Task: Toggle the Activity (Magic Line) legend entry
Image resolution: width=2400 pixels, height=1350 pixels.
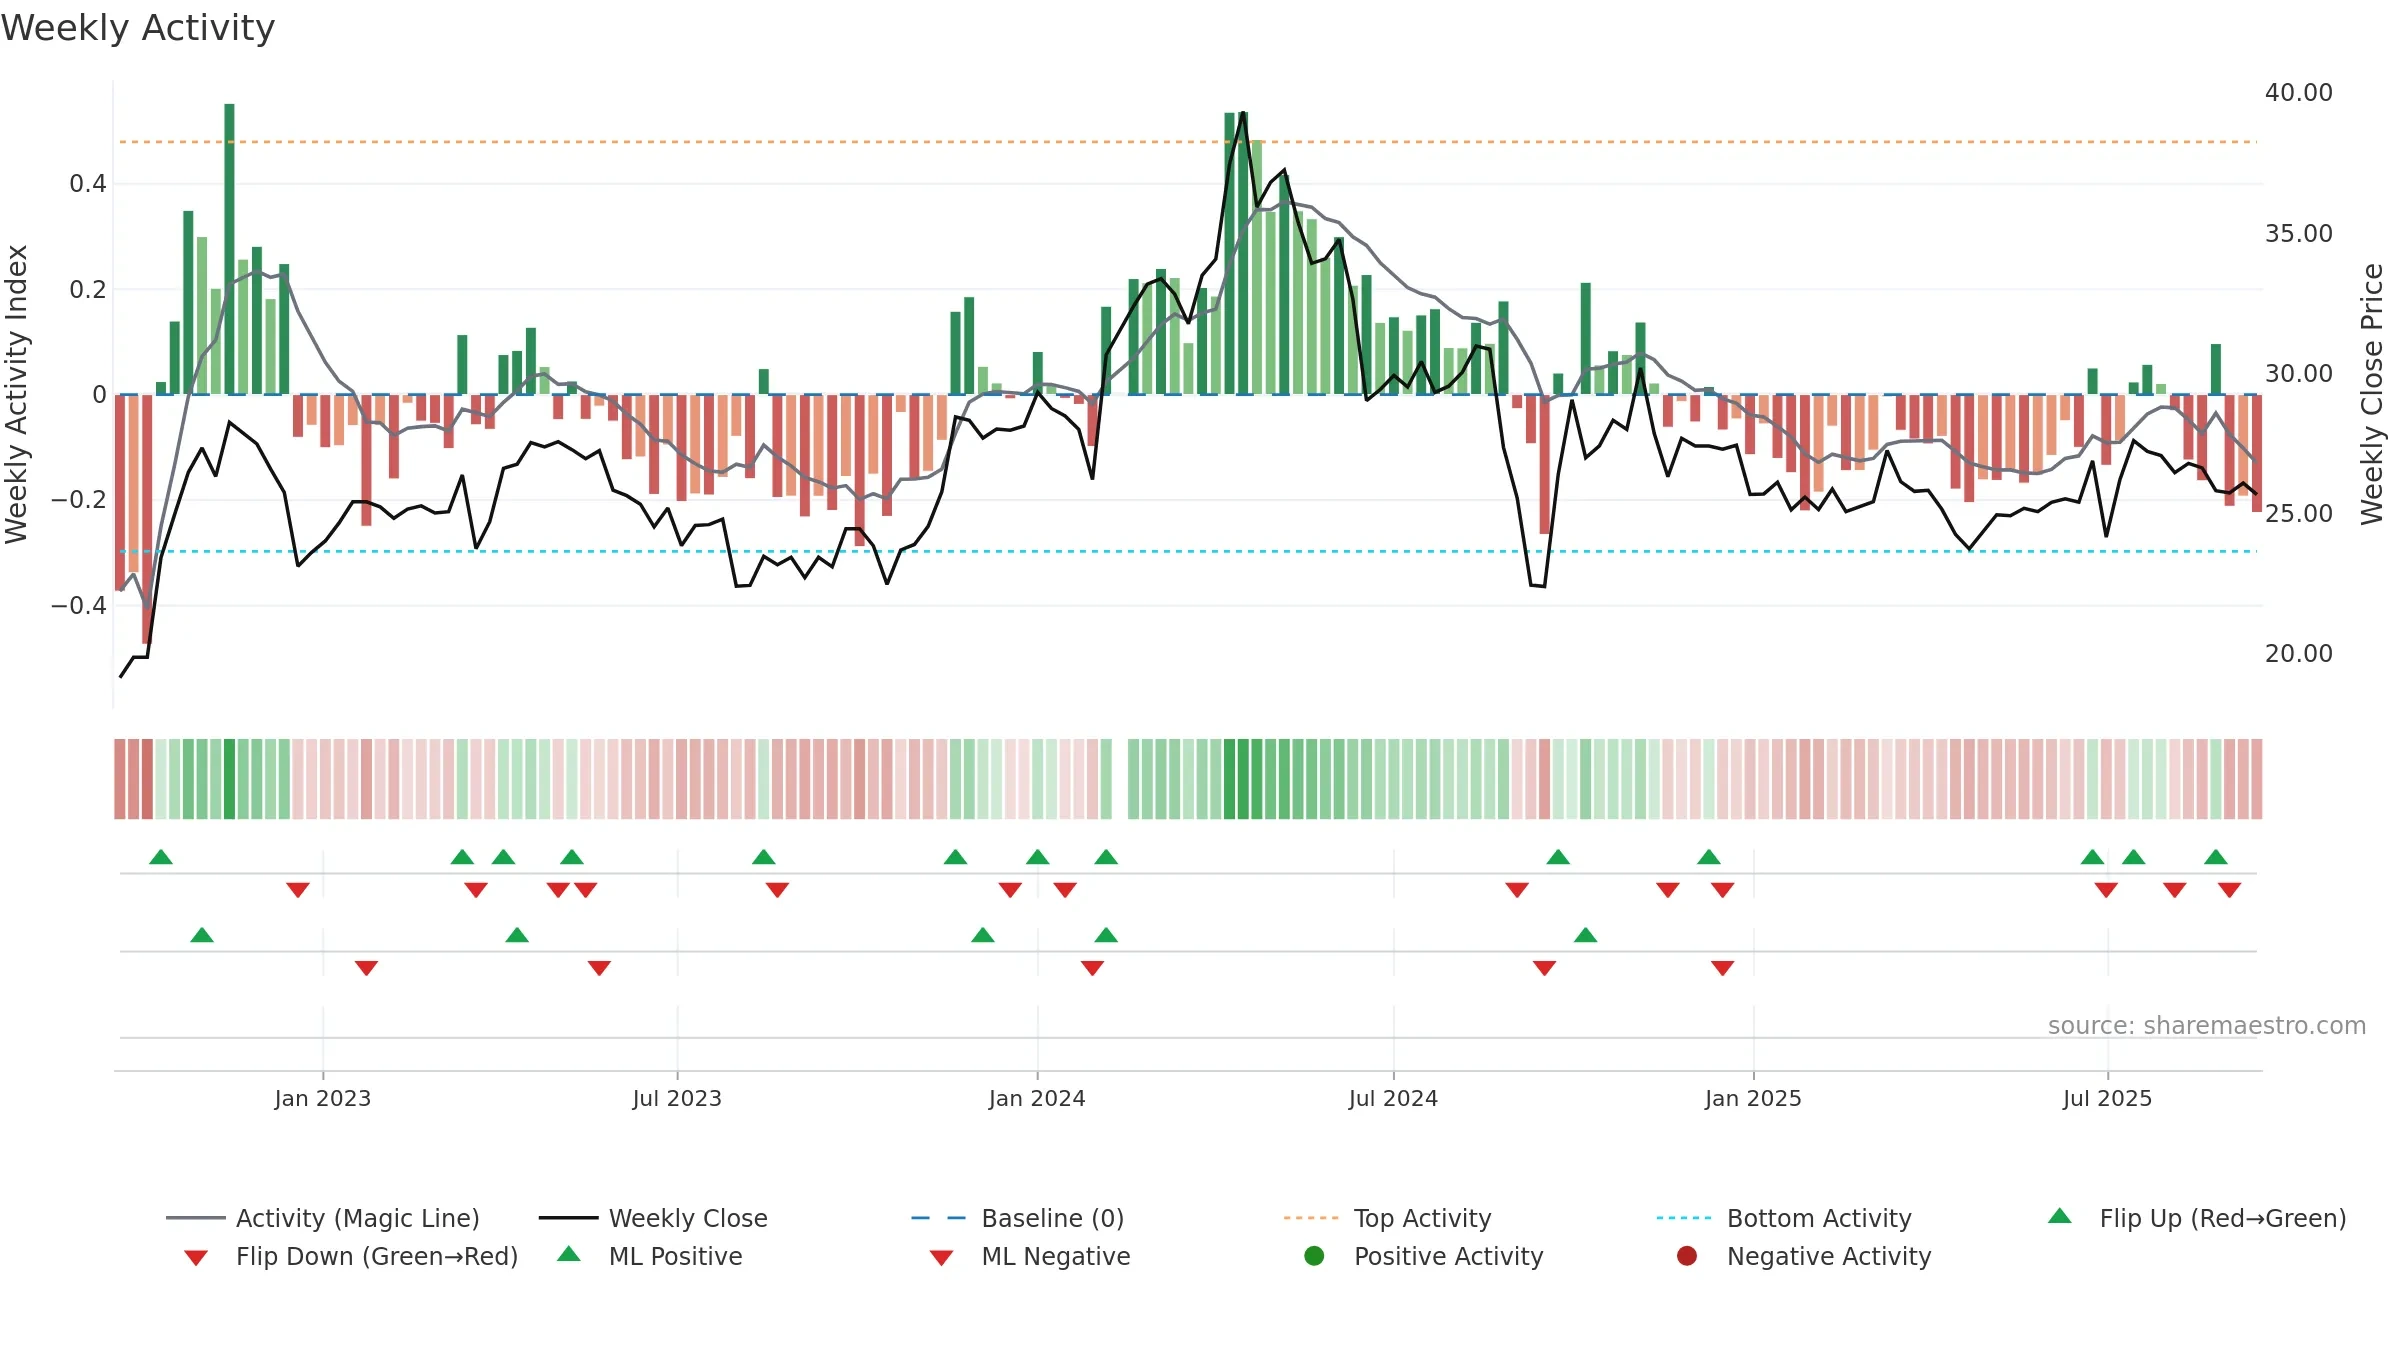Action: point(323,1218)
